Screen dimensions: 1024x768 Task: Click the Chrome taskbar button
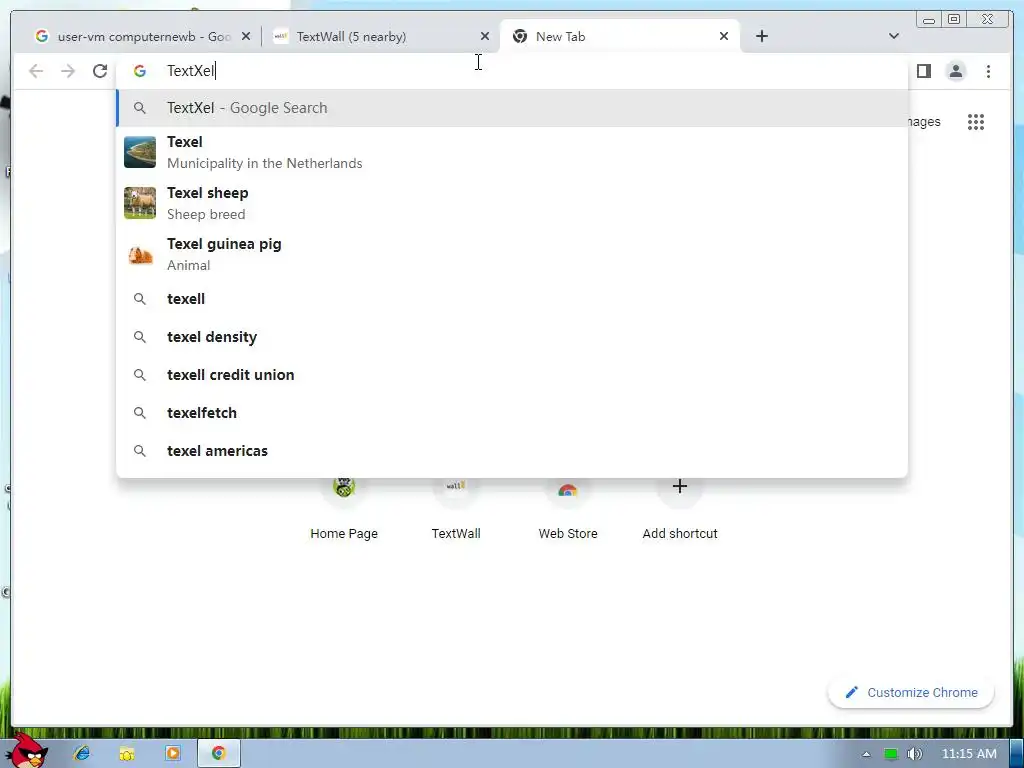[x=219, y=754]
